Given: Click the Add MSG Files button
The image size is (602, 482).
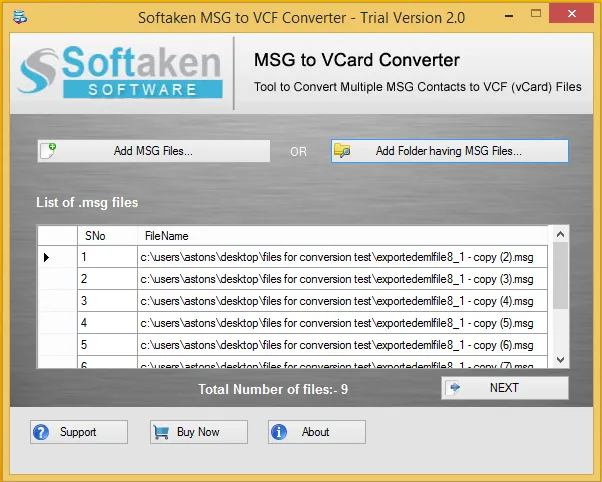Looking at the screenshot, I should click(154, 151).
